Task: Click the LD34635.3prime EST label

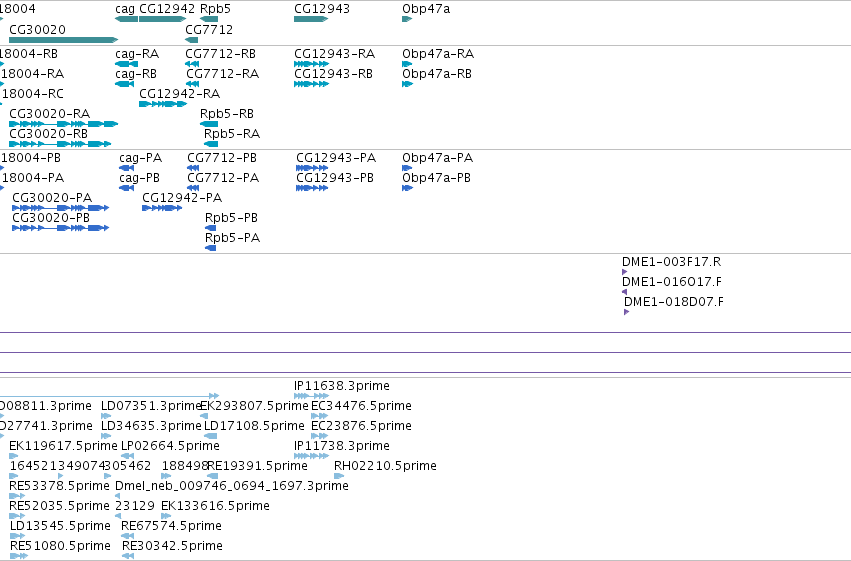Action: click(151, 426)
